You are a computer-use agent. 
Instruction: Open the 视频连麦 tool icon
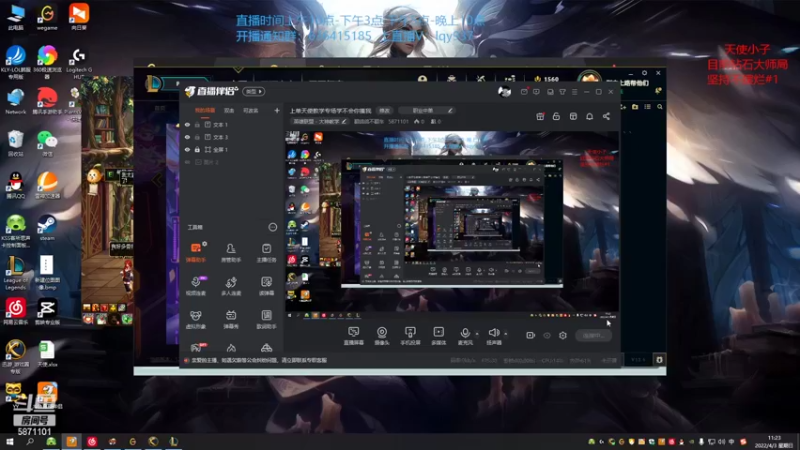pos(195,286)
